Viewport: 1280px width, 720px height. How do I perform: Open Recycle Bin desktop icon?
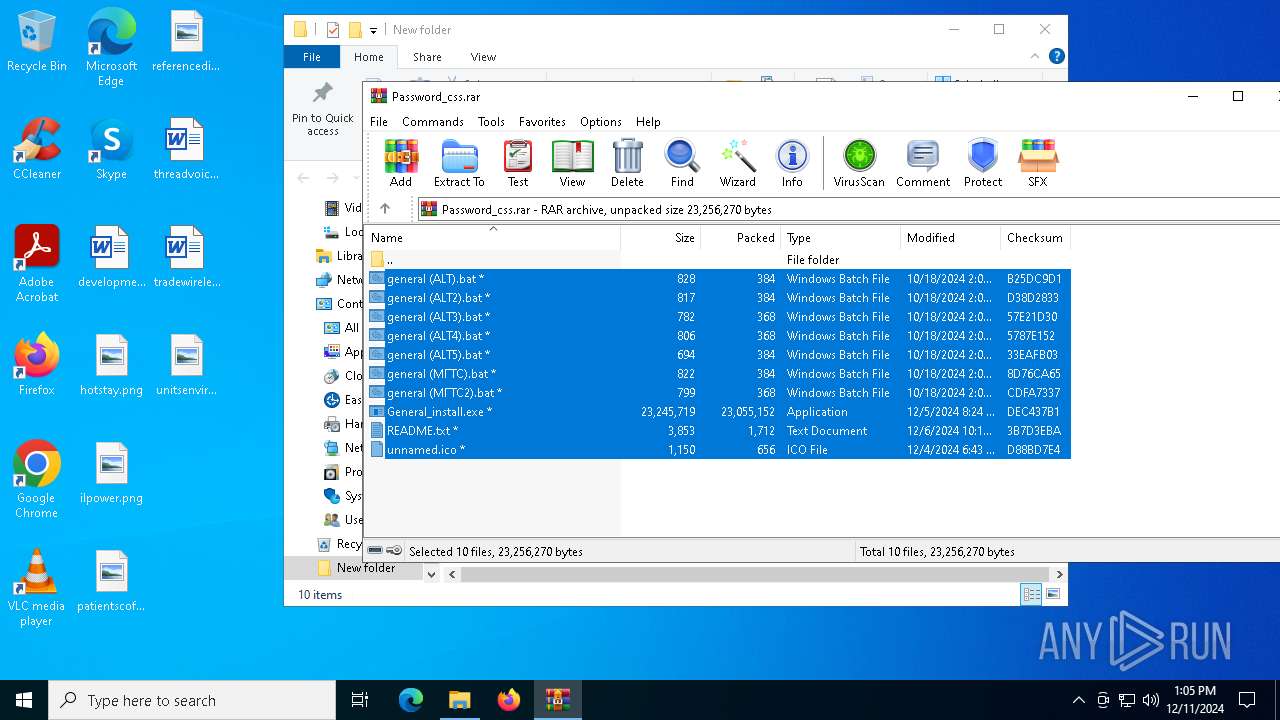[x=37, y=42]
